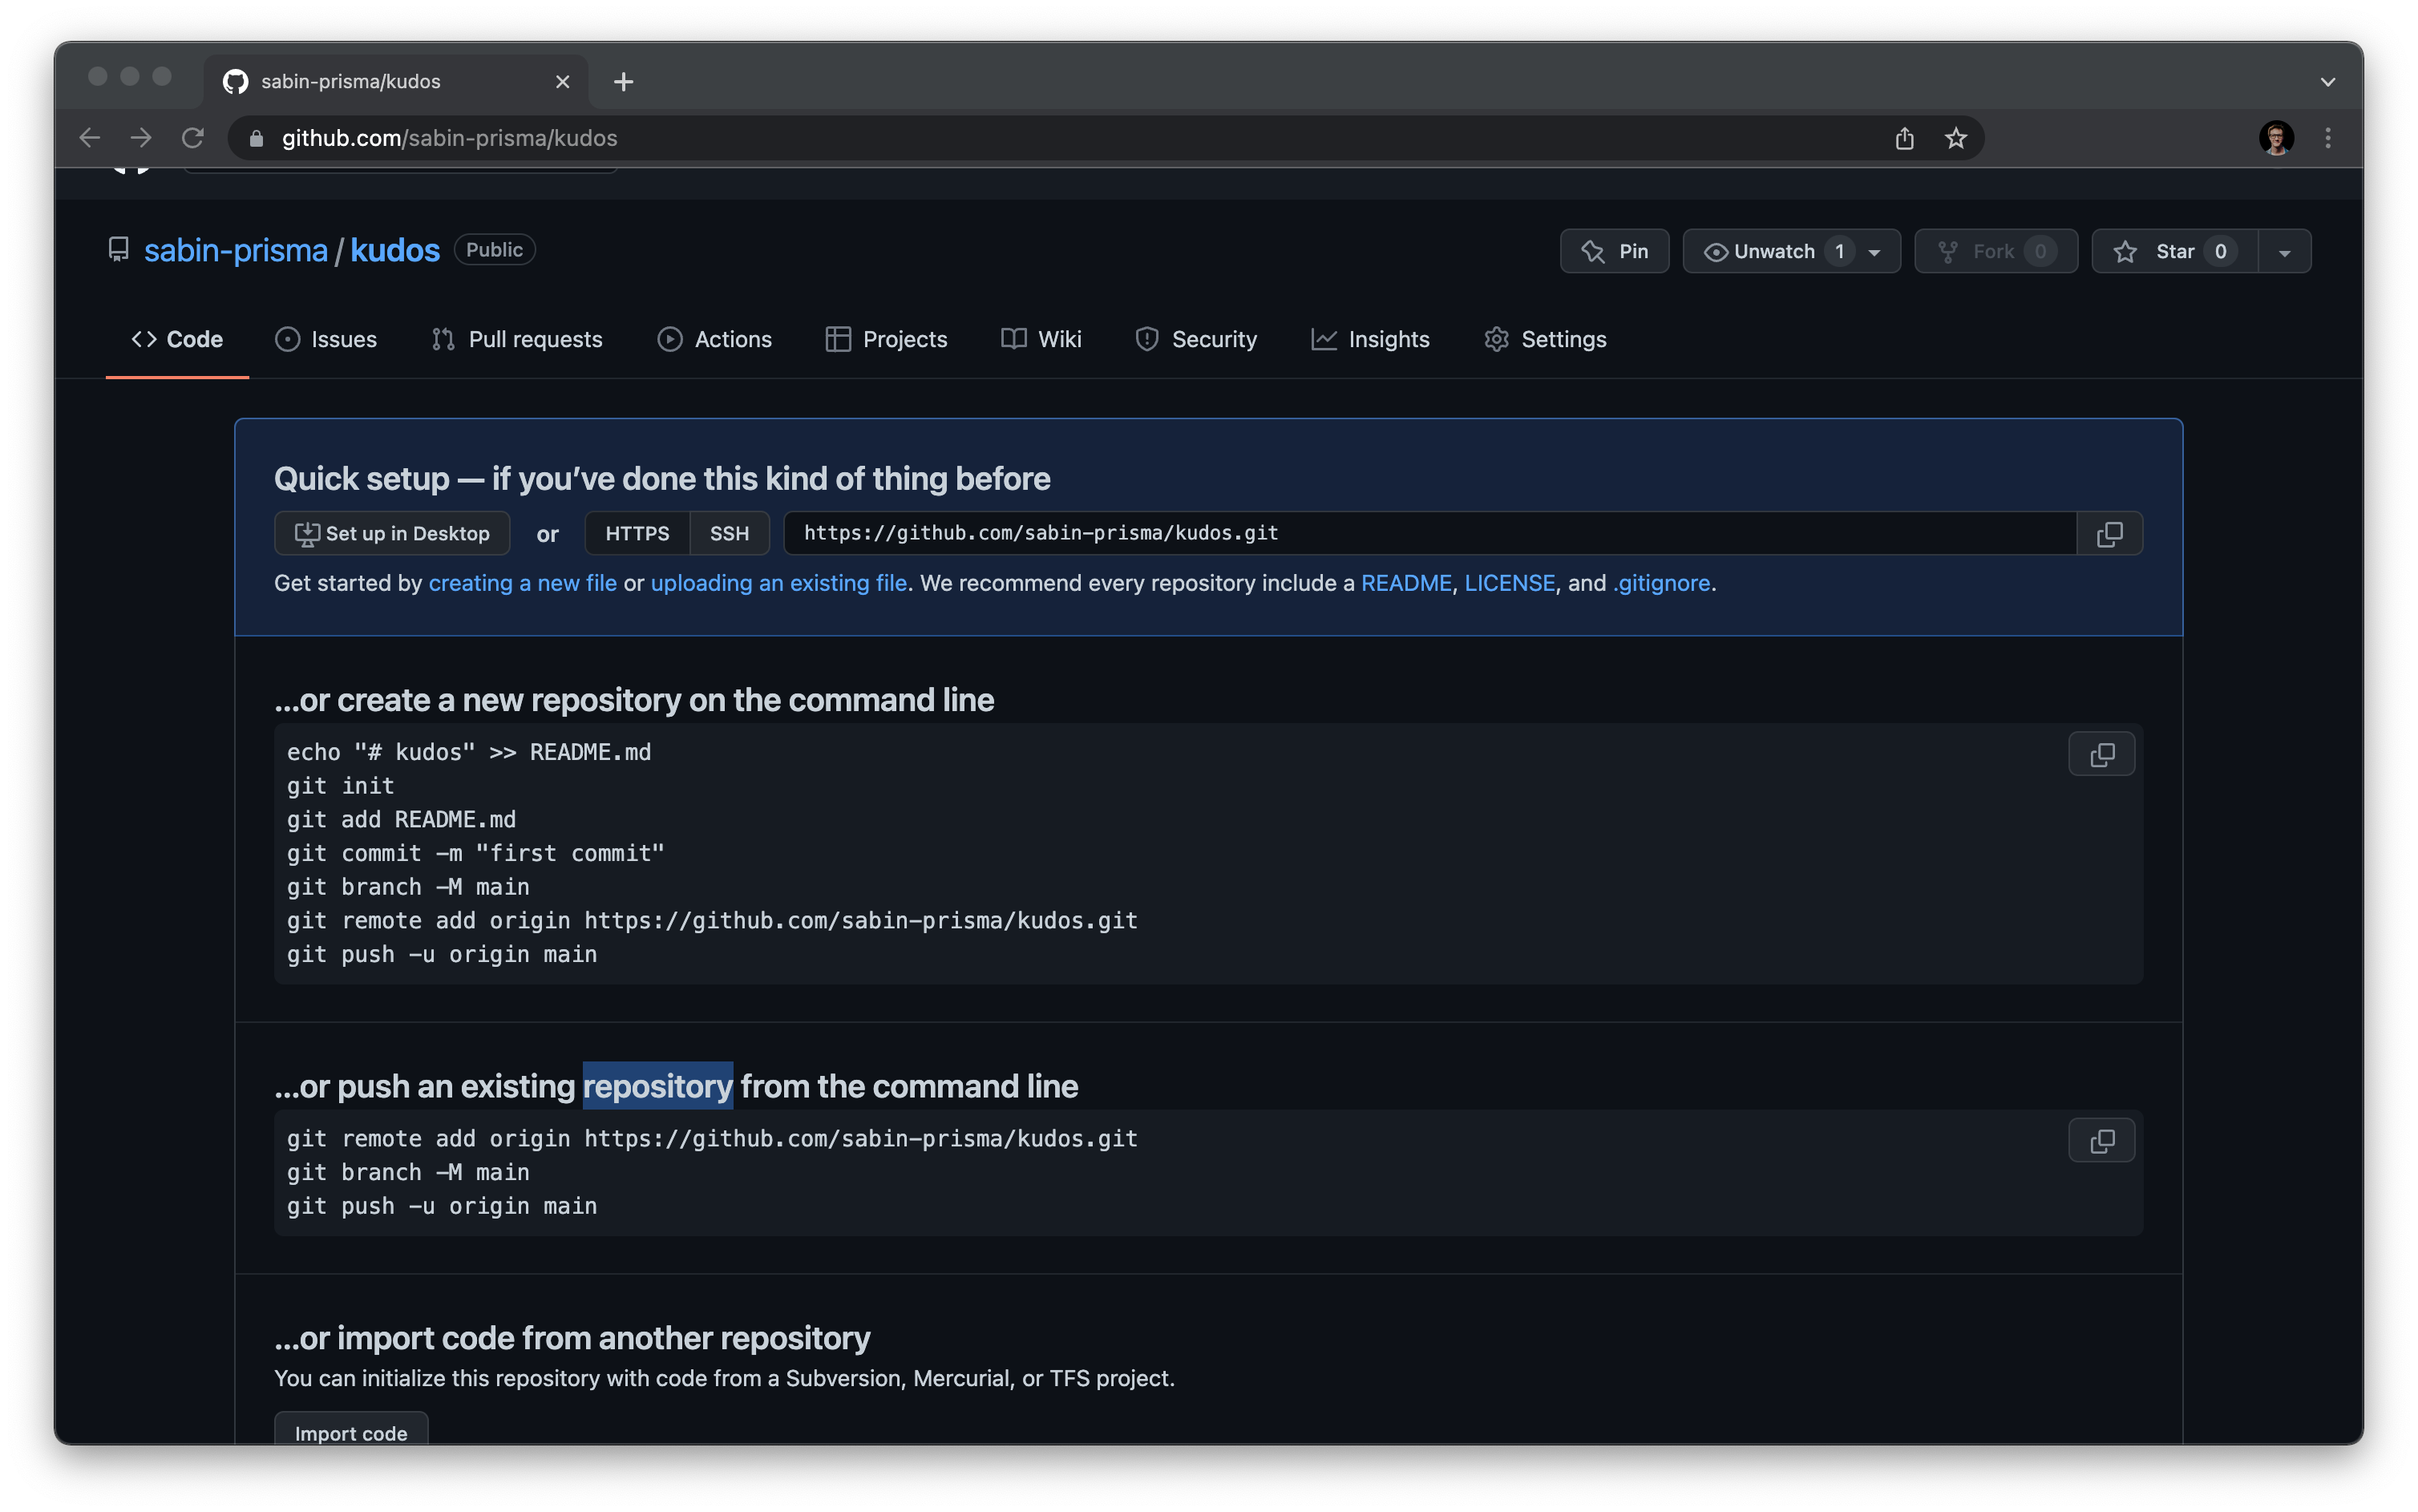Select the HTTPS protocol option
2418x1512 pixels.
[637, 534]
